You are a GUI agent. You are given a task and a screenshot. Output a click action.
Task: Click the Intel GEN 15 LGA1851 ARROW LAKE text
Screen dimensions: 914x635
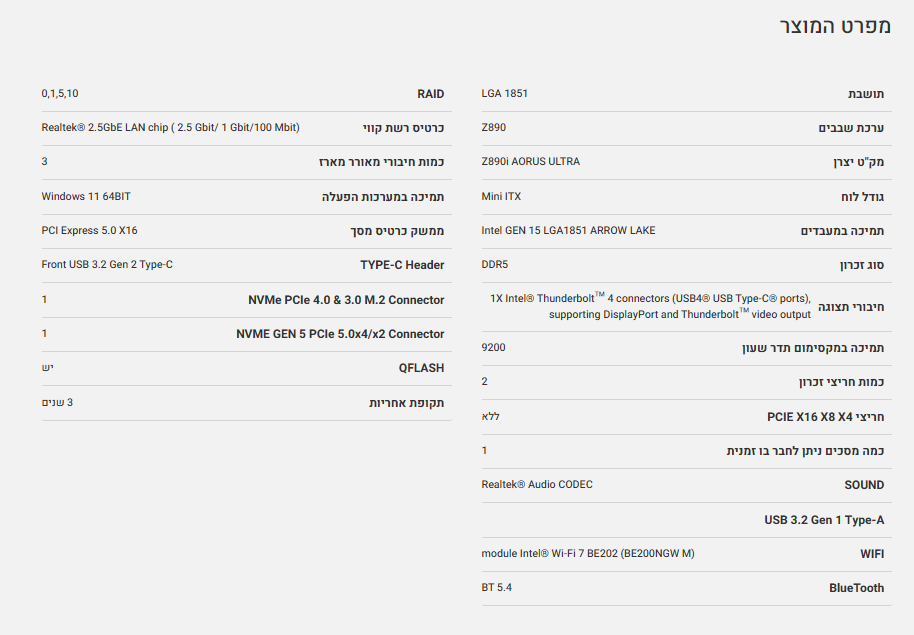pos(568,231)
